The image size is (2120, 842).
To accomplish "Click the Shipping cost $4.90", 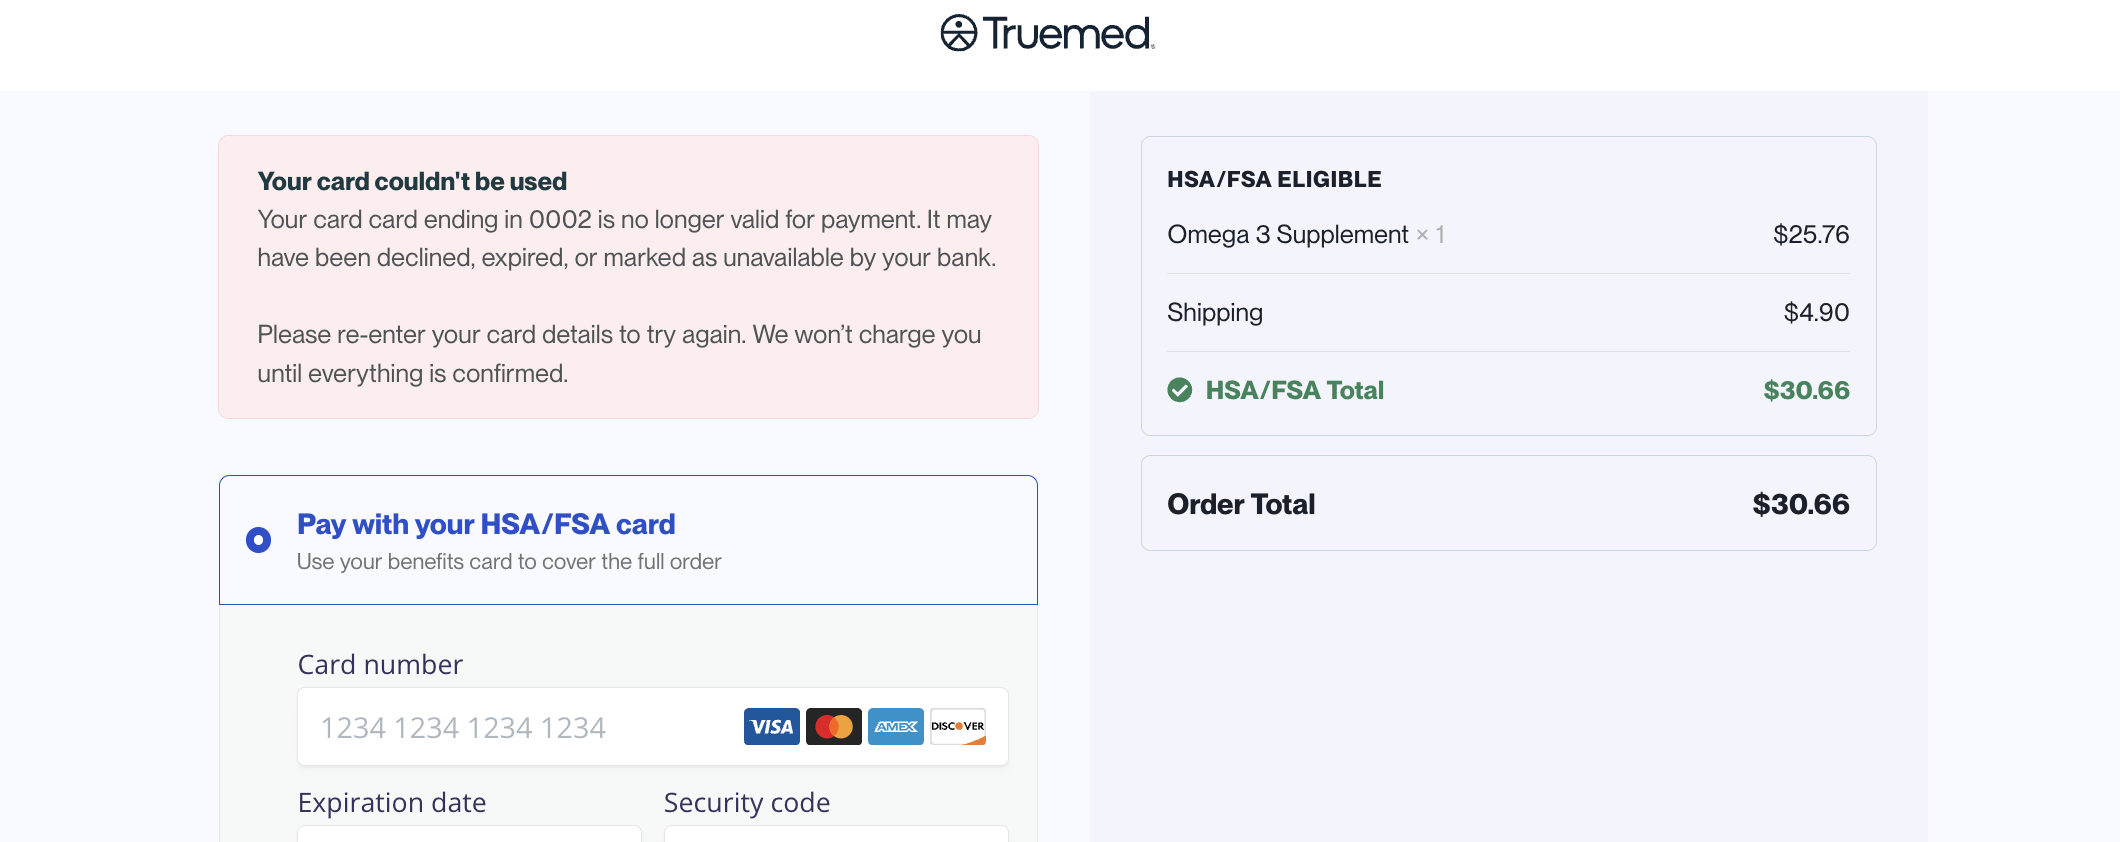I will pos(1816,313).
